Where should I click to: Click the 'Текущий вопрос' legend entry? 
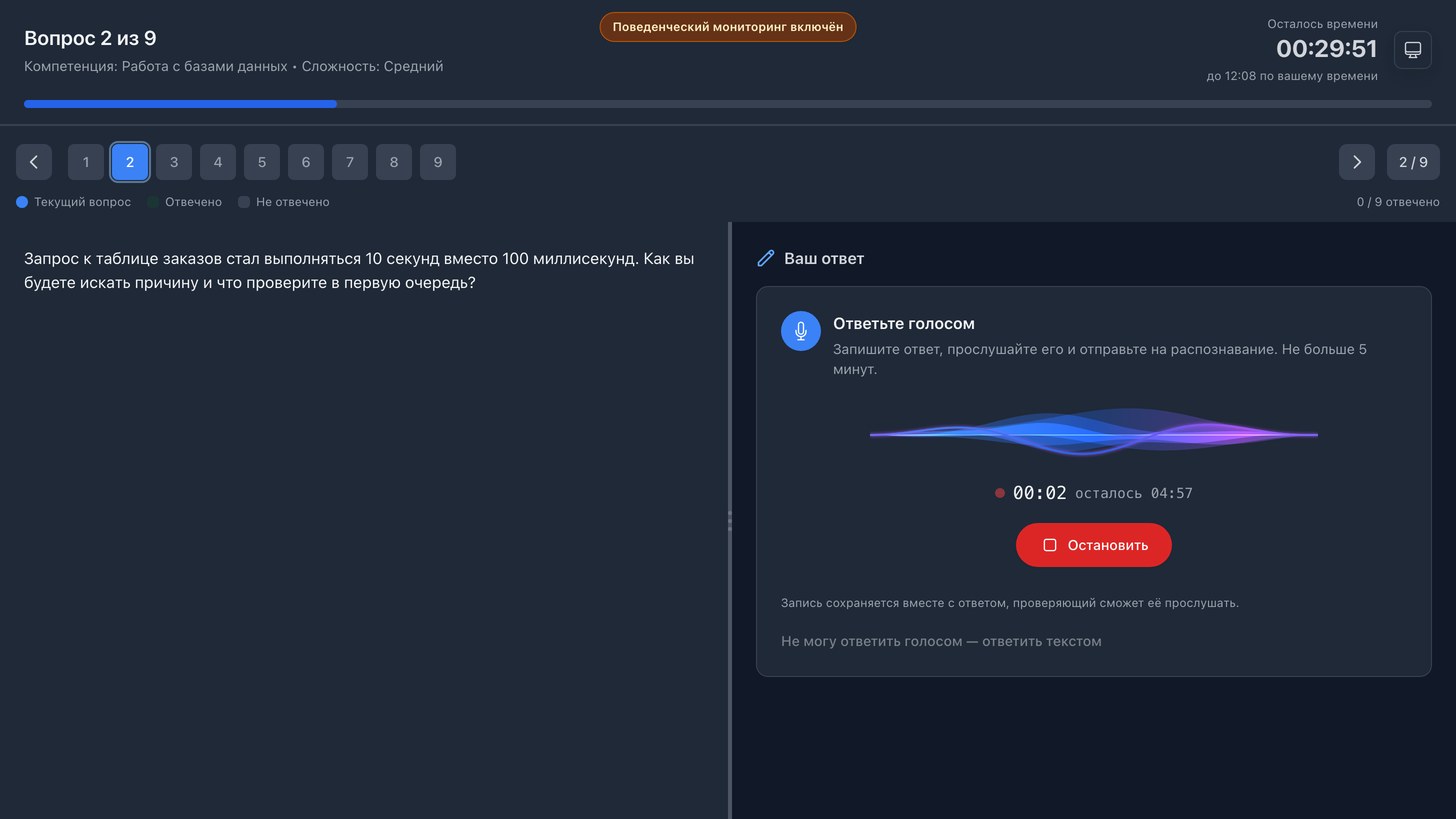click(74, 202)
